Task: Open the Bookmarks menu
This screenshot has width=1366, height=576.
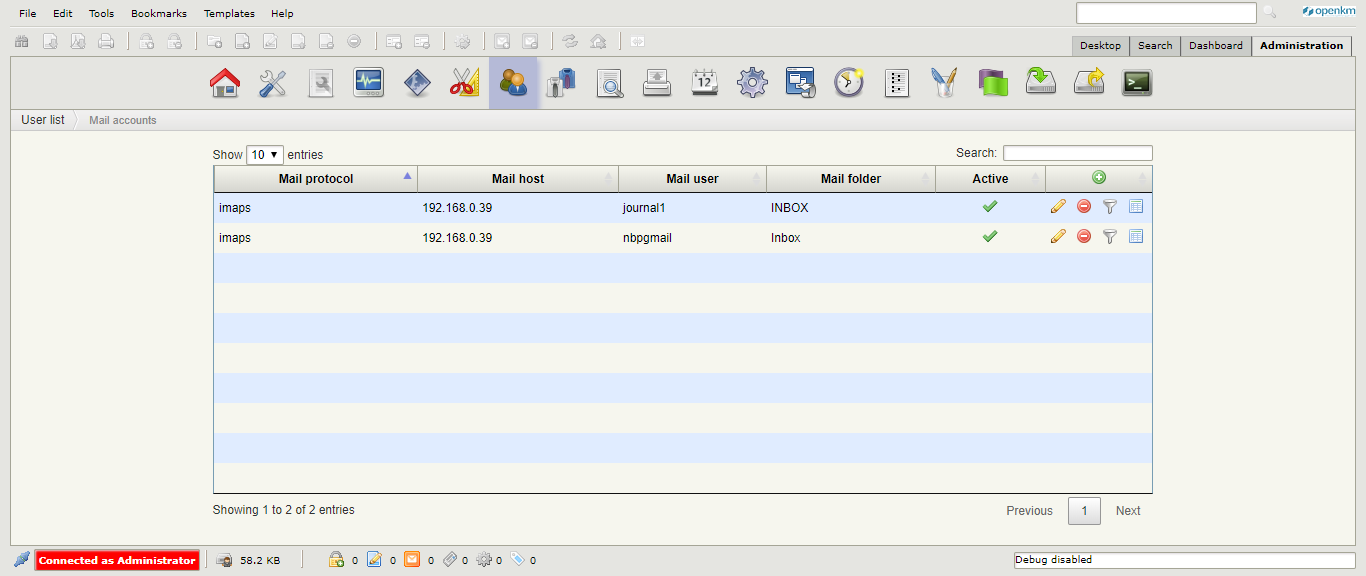Action: pyautogui.click(x=158, y=13)
